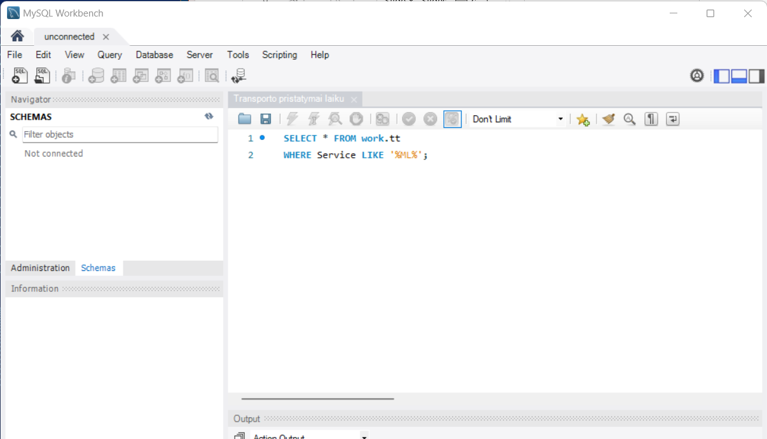The image size is (767, 439).
Task: Open the Query menu
Action: click(x=110, y=55)
